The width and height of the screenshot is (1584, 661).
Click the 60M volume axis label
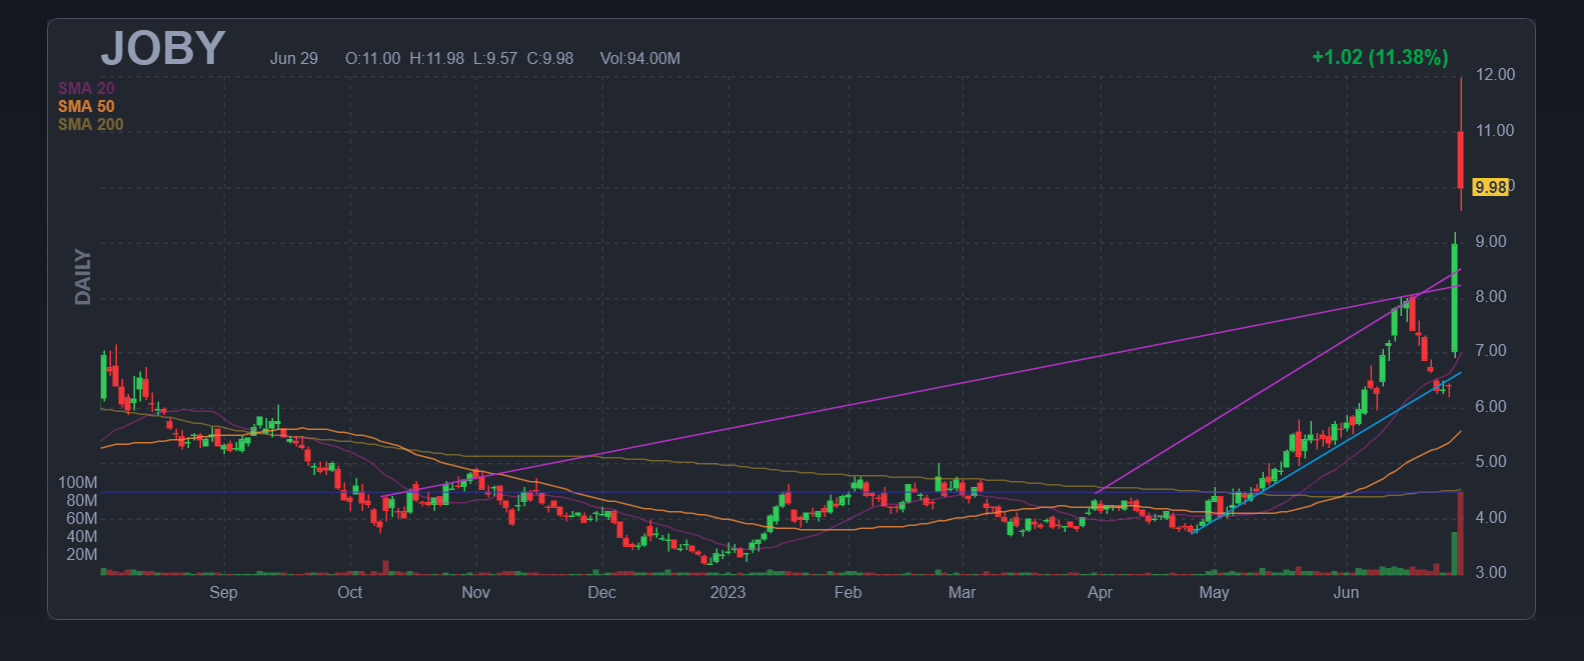tap(82, 519)
